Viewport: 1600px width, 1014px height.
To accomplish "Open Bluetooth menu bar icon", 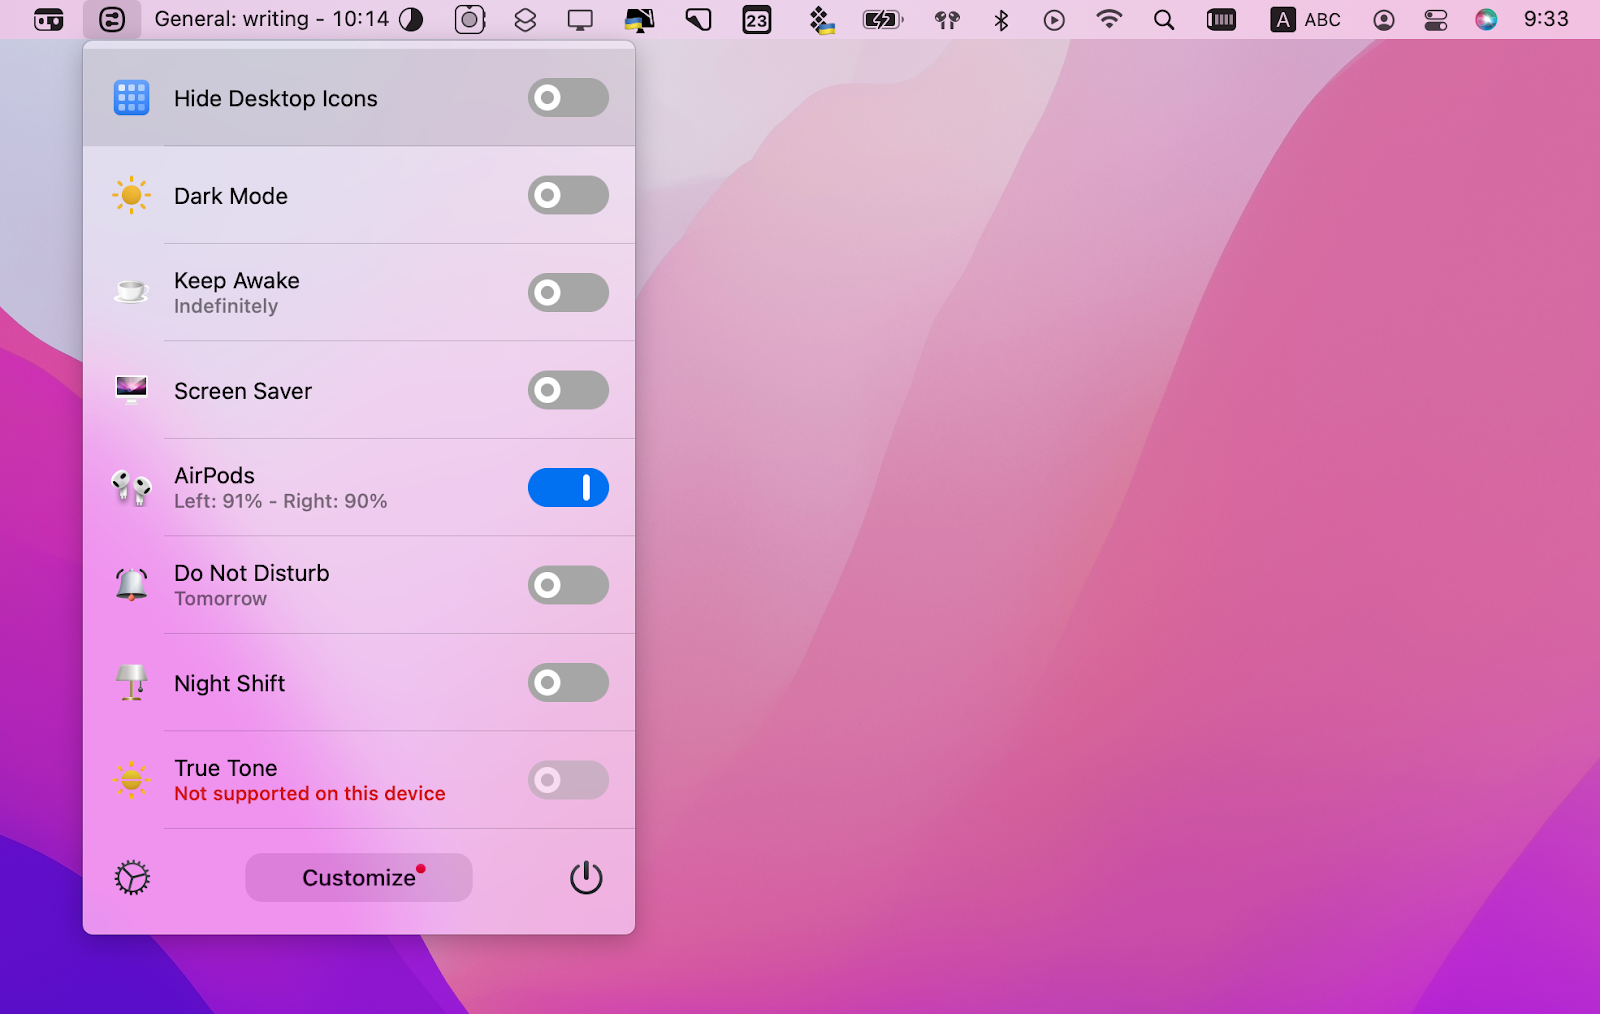I will [1001, 20].
